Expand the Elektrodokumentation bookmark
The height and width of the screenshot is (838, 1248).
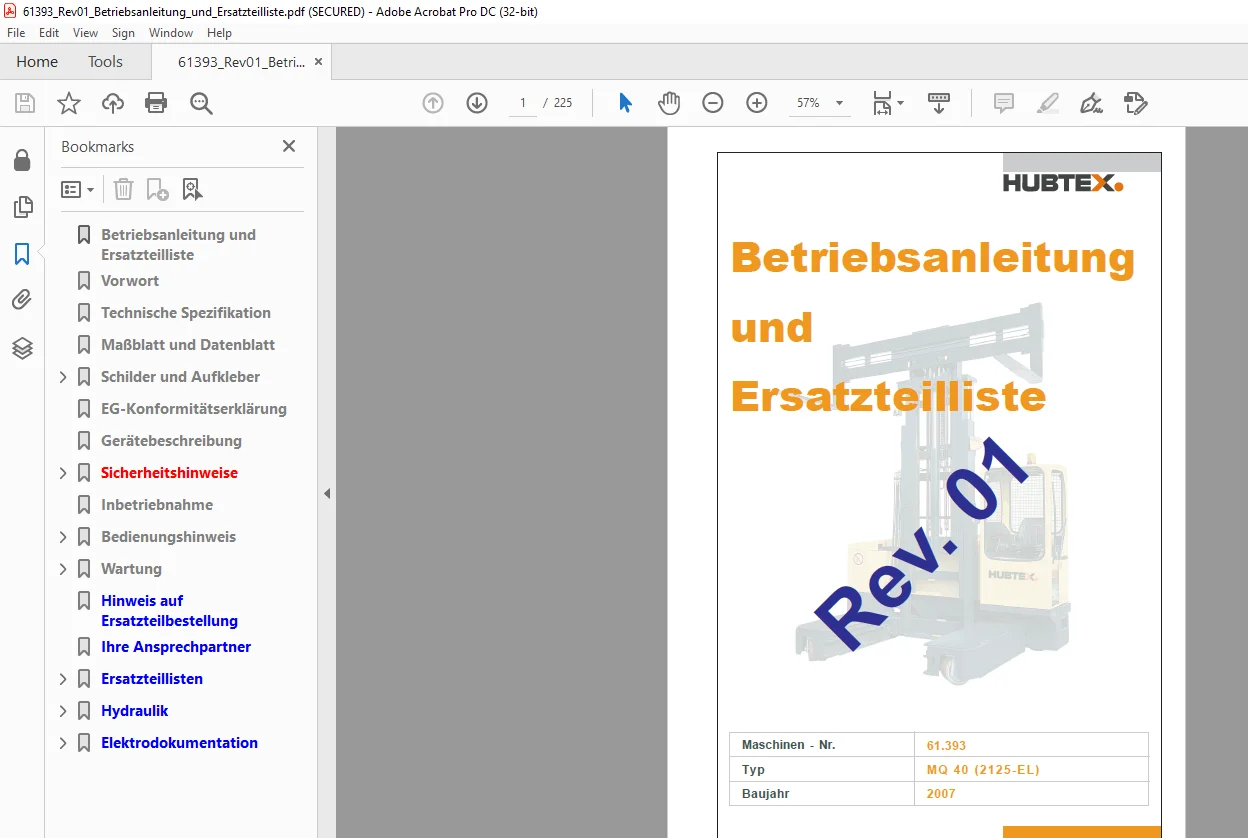(x=63, y=743)
